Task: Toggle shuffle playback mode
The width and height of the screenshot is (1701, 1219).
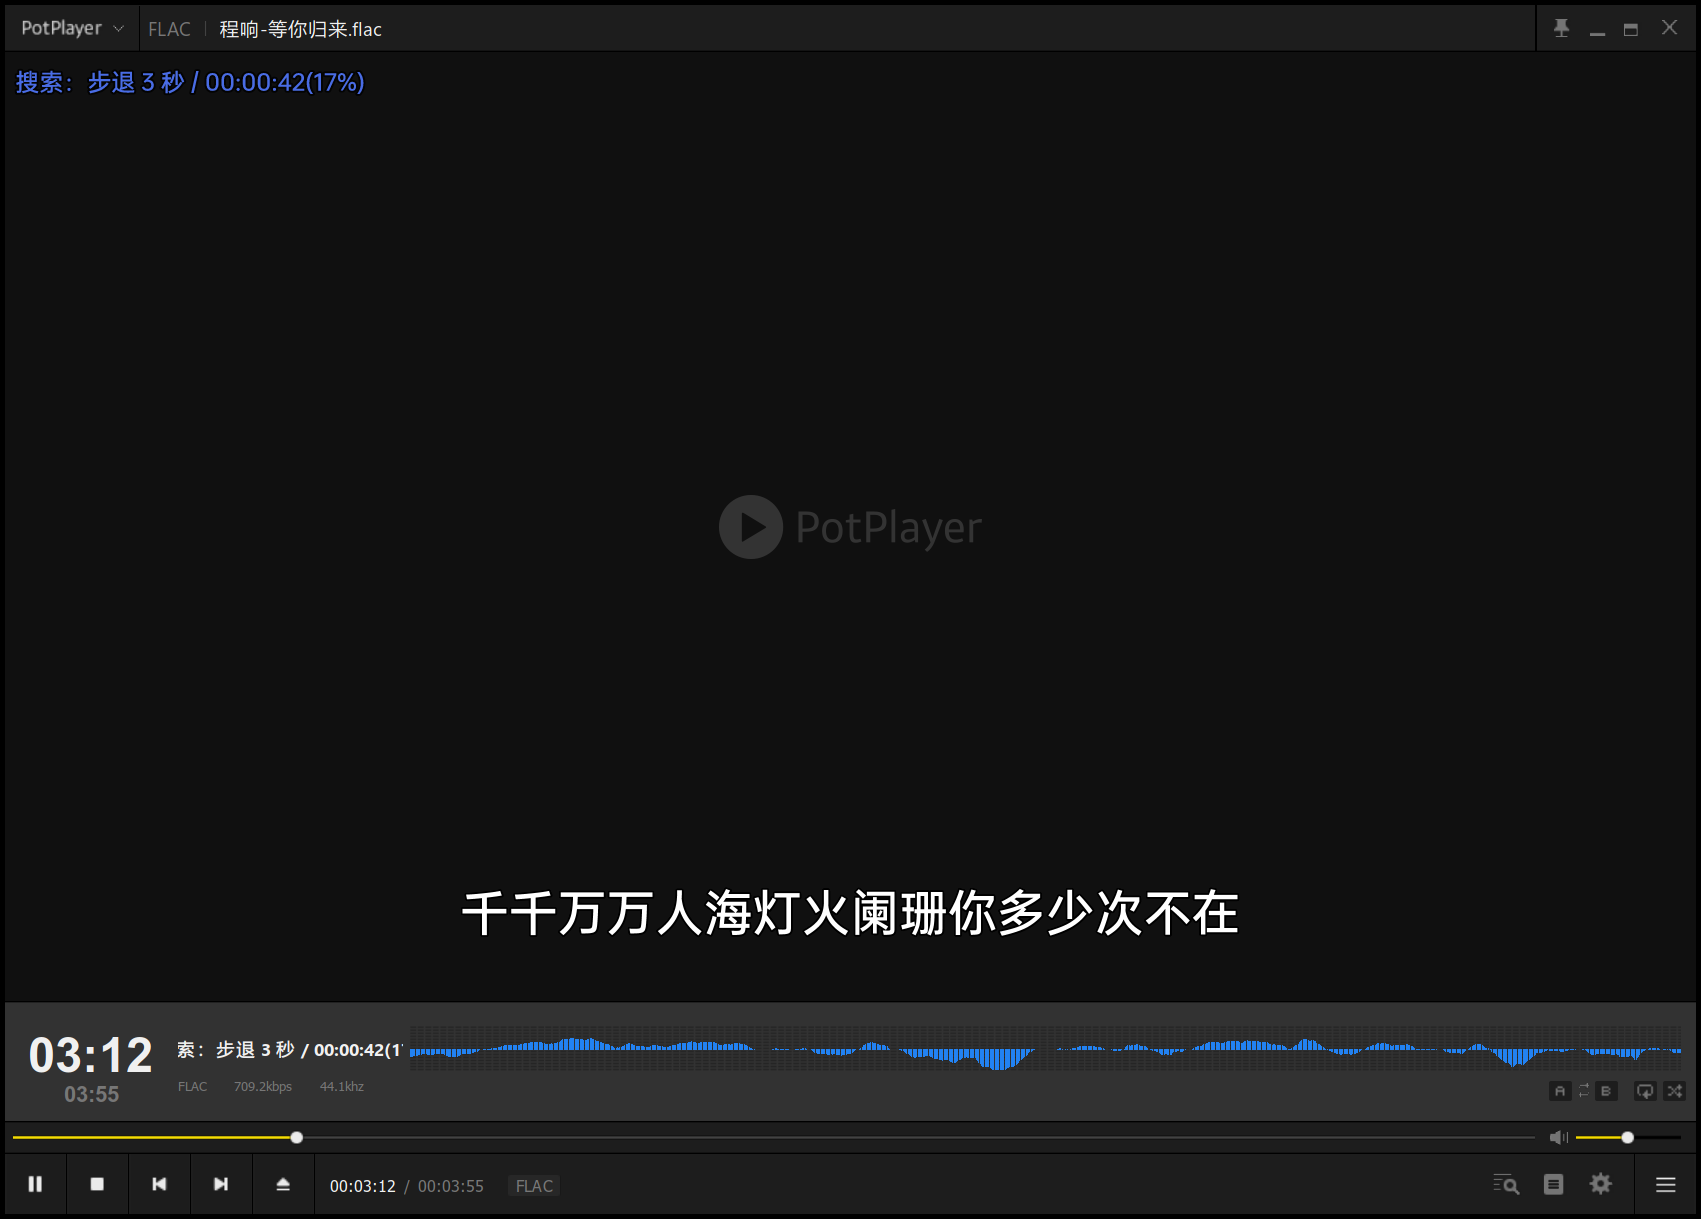Action: click(x=1675, y=1091)
